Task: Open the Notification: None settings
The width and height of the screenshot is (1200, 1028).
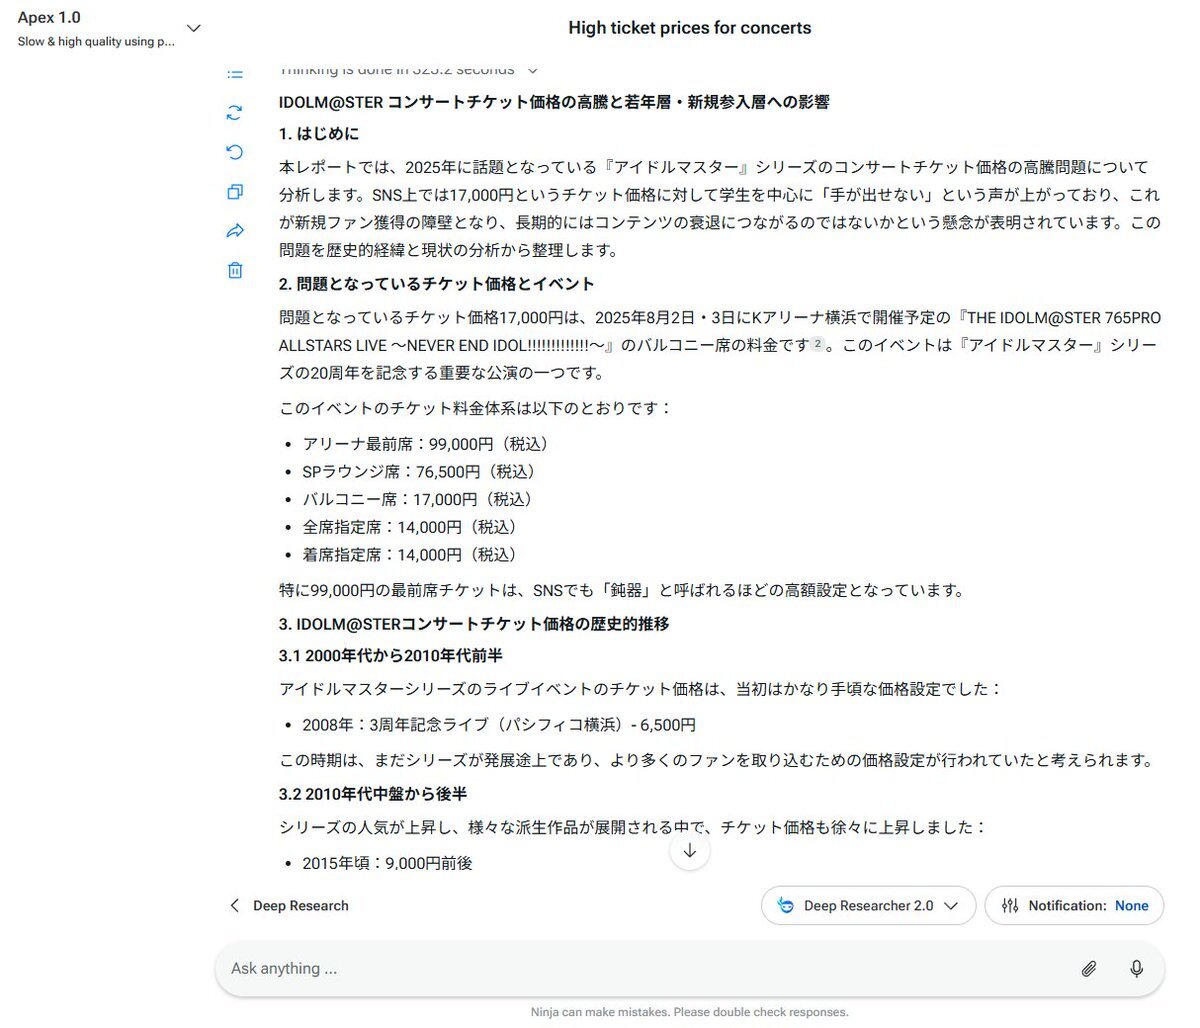Action: [1074, 905]
